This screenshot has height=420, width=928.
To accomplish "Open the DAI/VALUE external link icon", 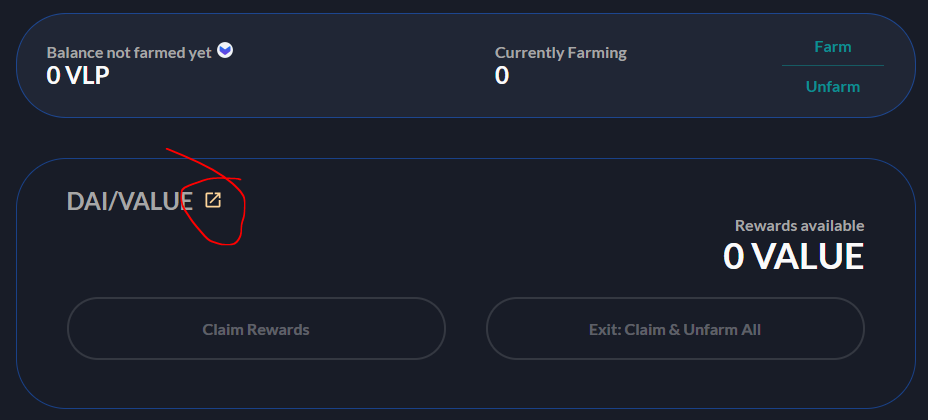I will (212, 200).
